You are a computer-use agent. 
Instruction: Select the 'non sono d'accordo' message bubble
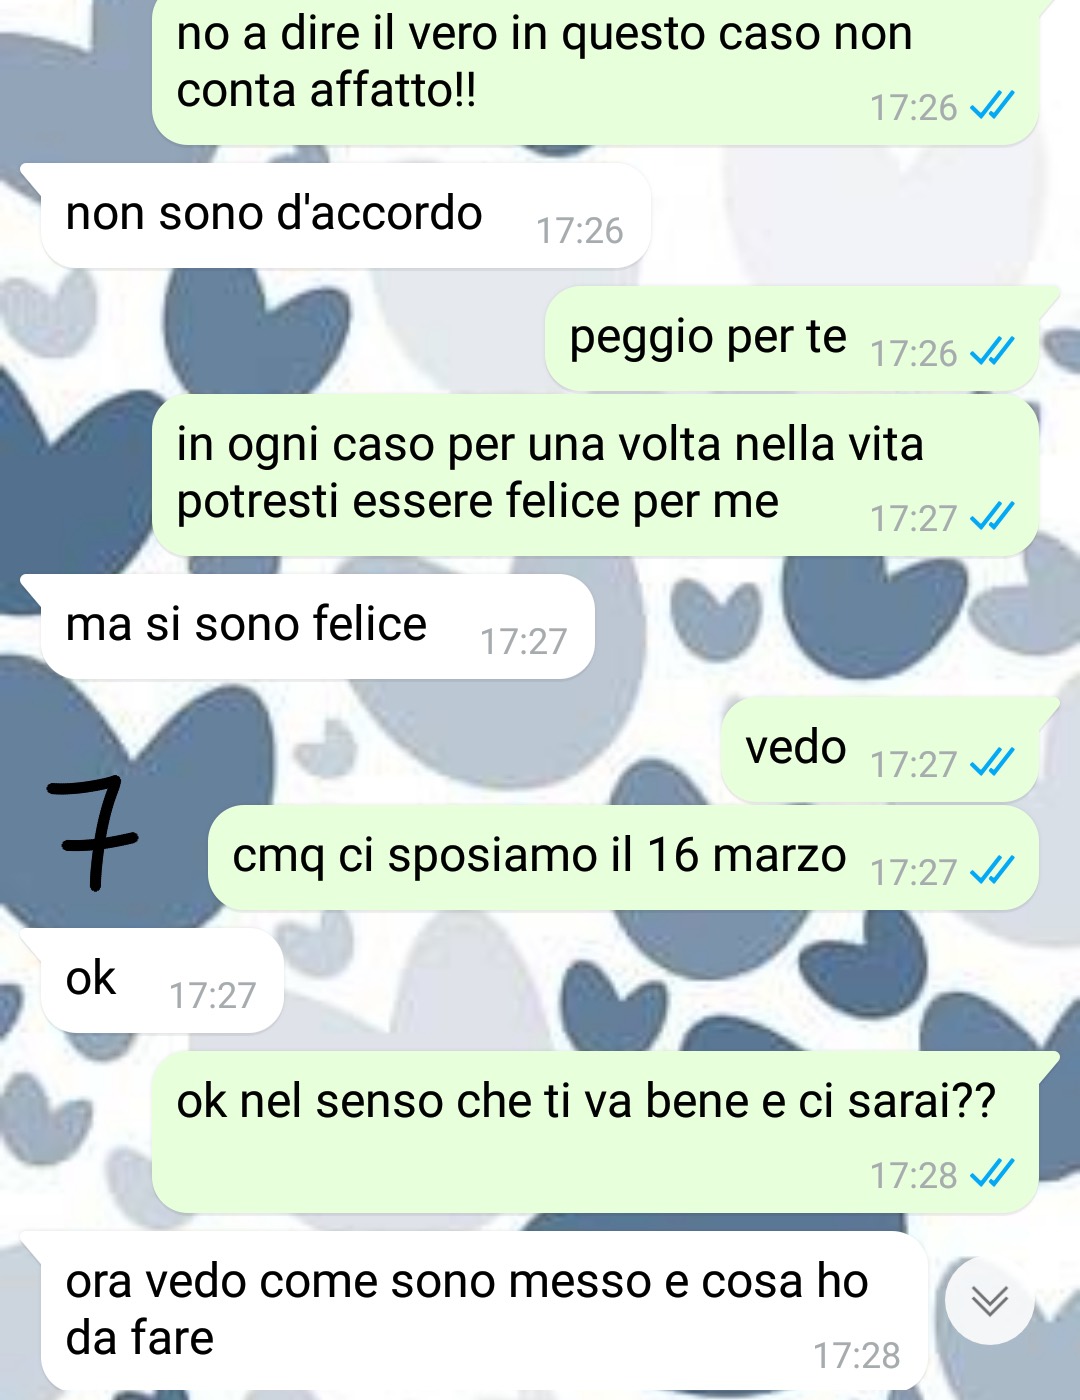[345, 215]
